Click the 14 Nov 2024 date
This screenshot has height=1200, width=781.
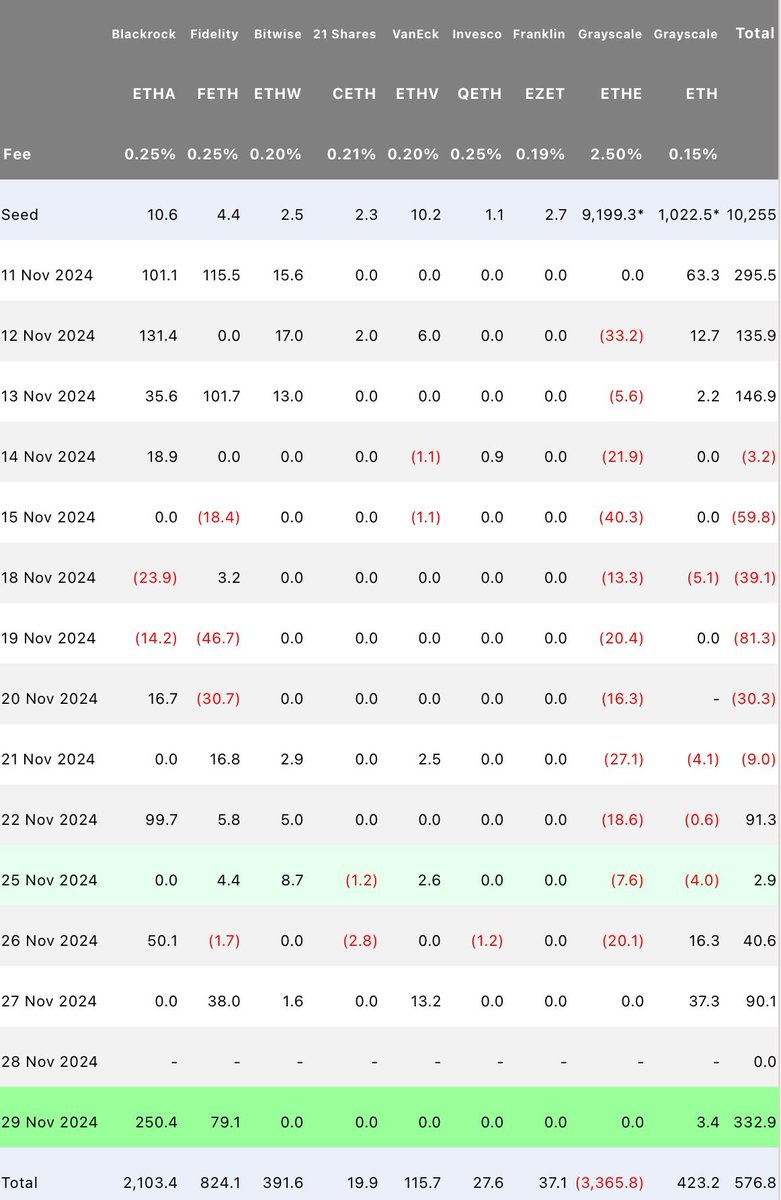[x=48, y=457]
